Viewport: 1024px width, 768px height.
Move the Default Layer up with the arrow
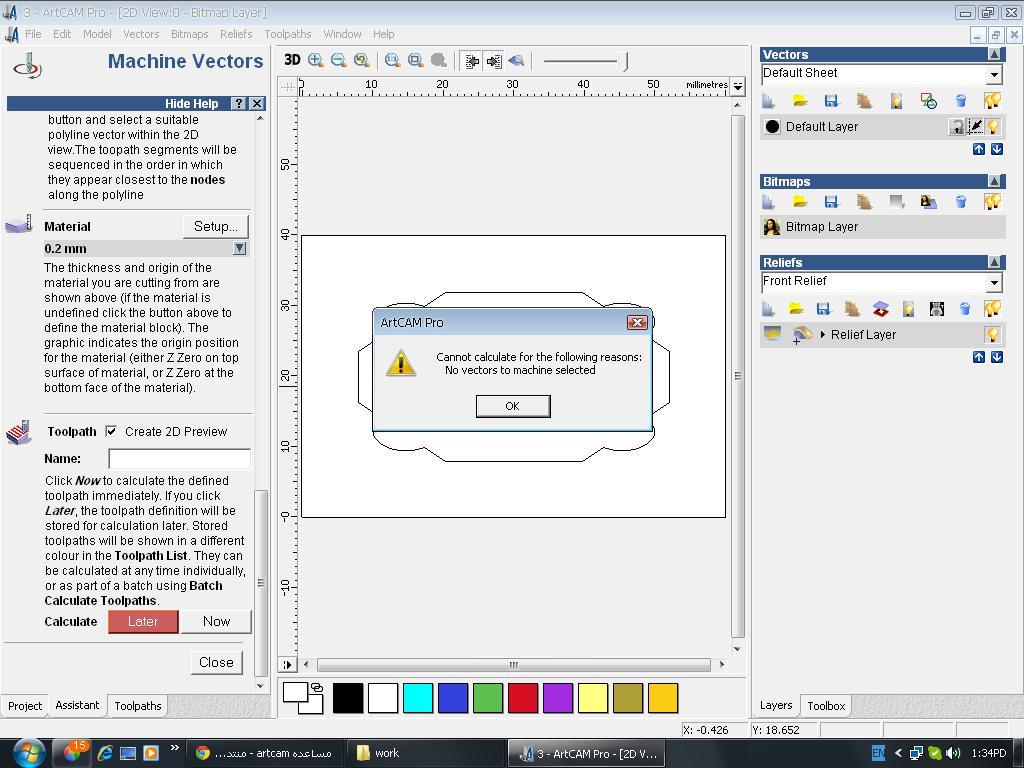978,149
